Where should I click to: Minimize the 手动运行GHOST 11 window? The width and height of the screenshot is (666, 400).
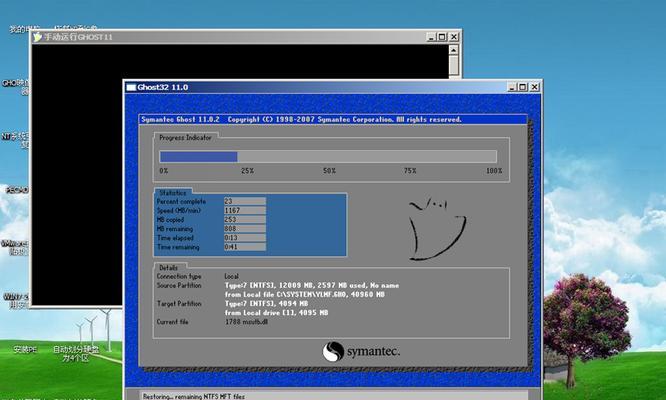431,37
